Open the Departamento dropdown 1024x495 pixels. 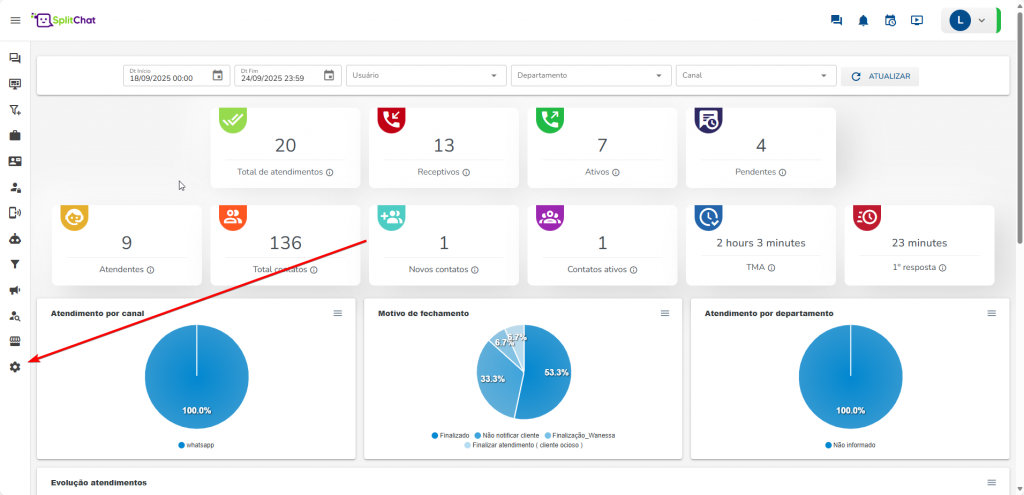(x=591, y=76)
